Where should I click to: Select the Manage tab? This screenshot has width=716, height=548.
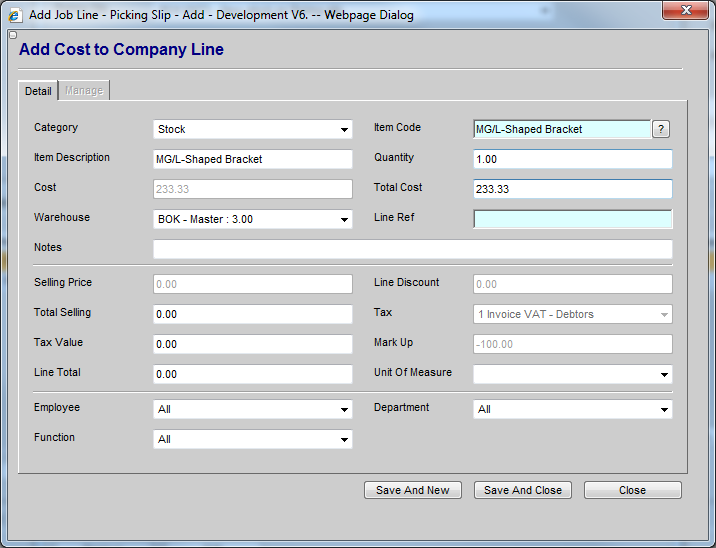click(84, 91)
